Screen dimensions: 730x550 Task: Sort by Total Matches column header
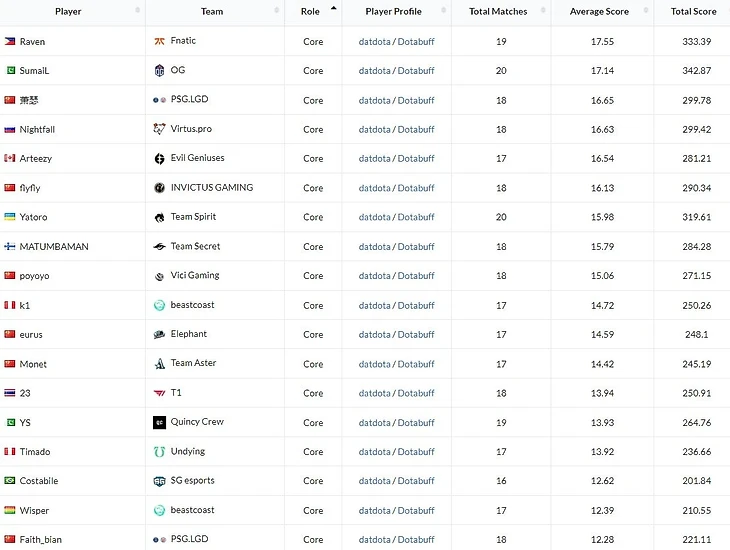pyautogui.click(x=498, y=12)
